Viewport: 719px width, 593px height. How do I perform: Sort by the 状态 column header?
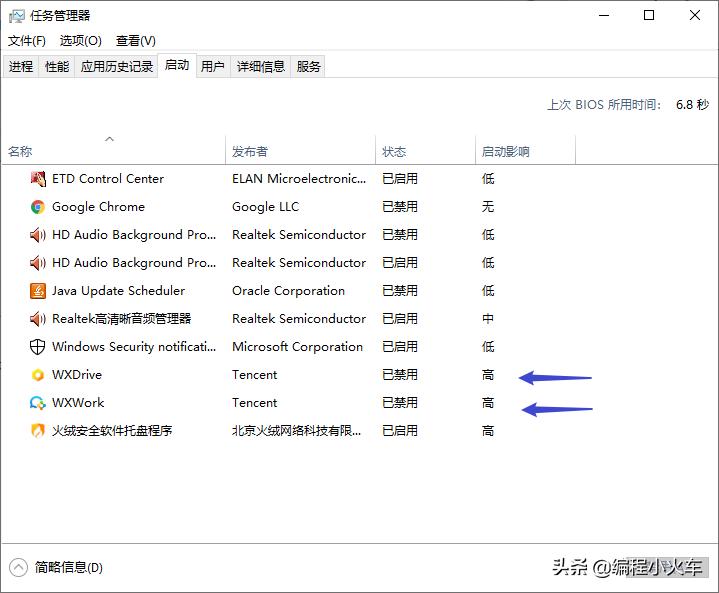pos(426,150)
